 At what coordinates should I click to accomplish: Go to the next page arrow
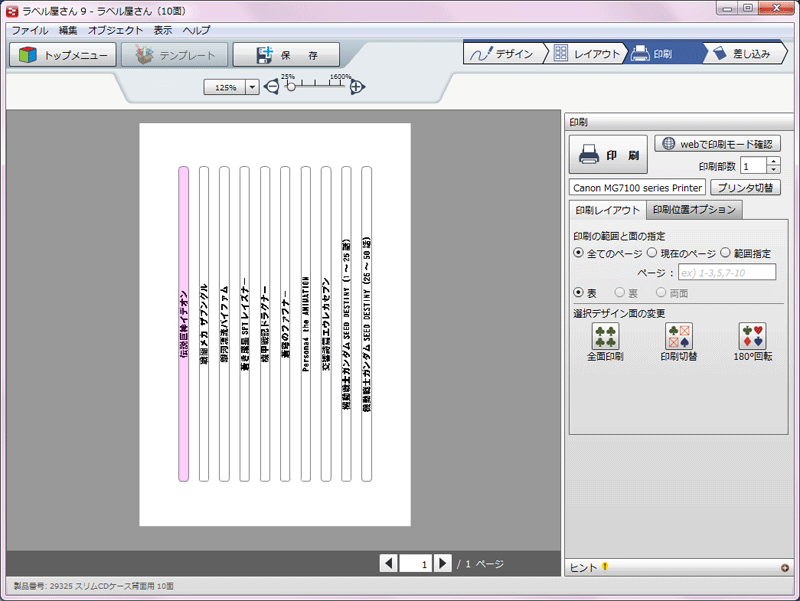(x=442, y=563)
